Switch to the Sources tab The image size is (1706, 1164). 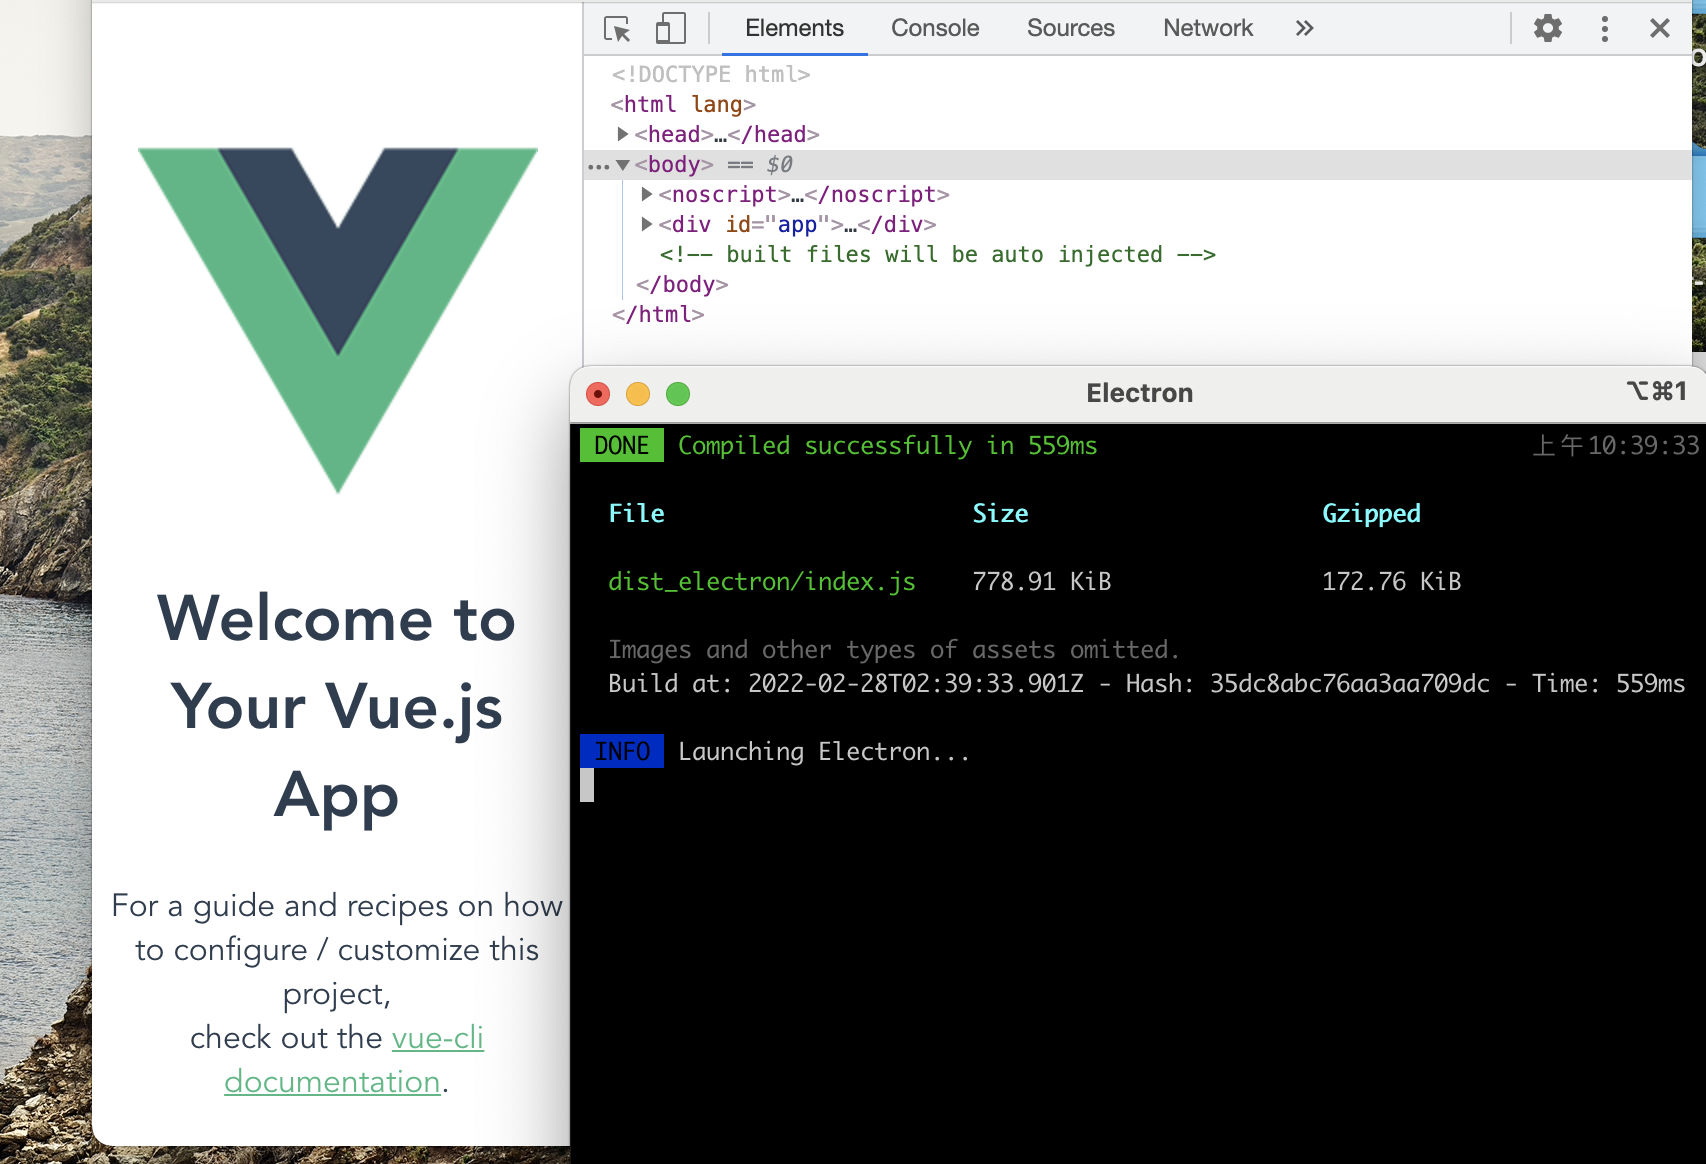coord(1070,28)
